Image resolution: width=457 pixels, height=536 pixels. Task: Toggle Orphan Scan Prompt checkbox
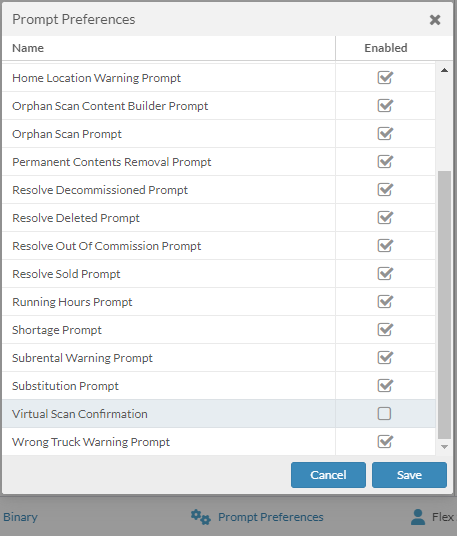(385, 134)
